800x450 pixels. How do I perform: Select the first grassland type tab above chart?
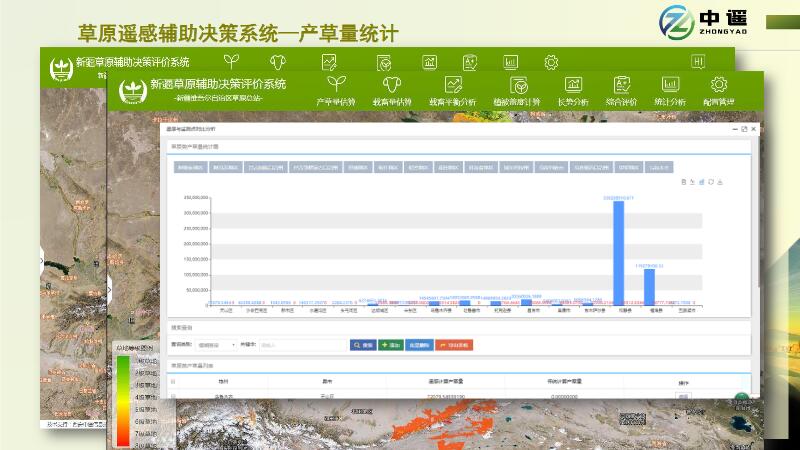(191, 167)
